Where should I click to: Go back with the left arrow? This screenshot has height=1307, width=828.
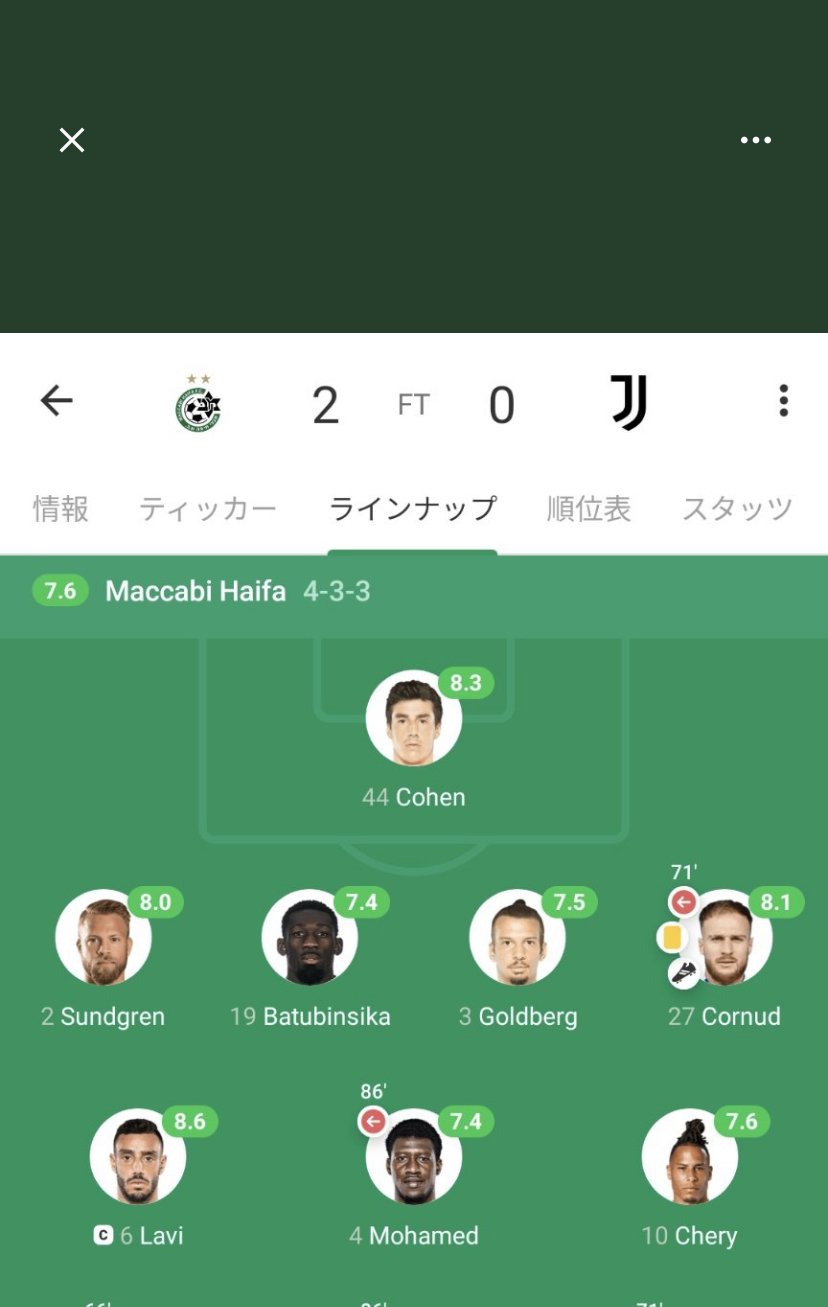tap(56, 401)
